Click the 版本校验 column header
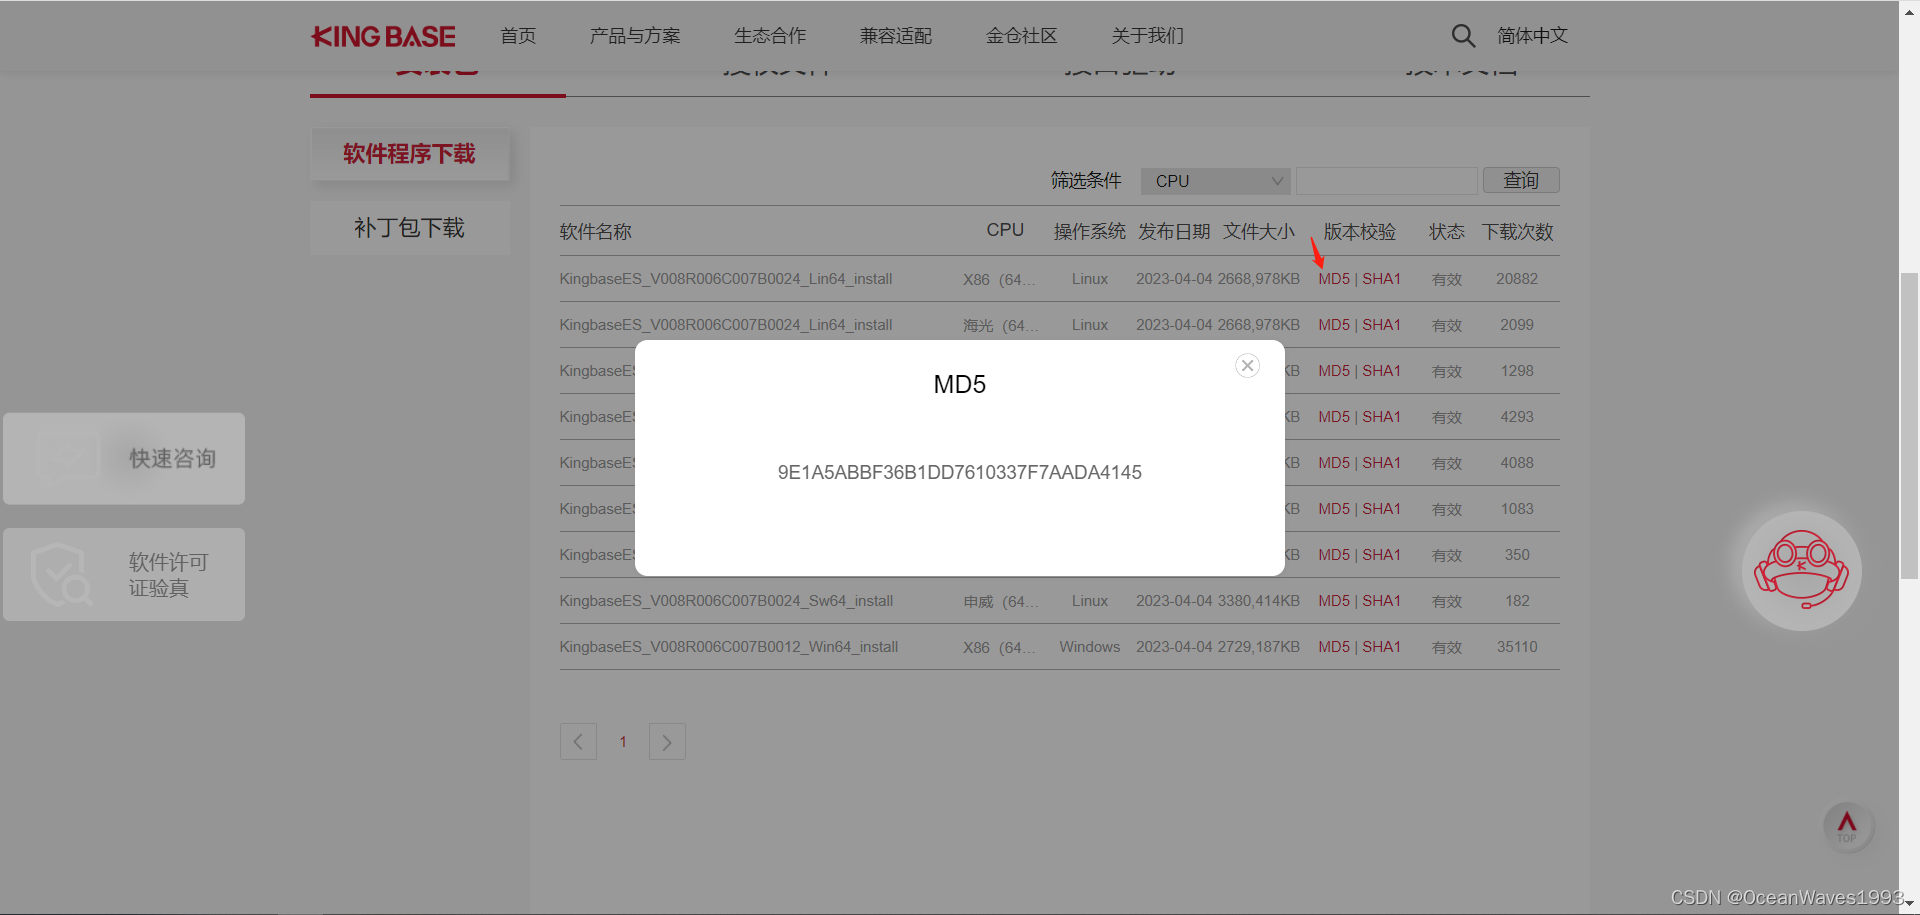The image size is (1920, 915). pyautogui.click(x=1360, y=232)
